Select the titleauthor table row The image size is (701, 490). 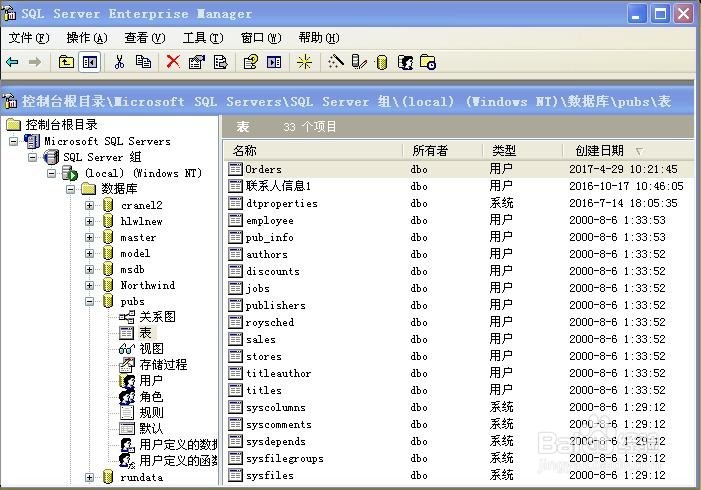coord(459,373)
